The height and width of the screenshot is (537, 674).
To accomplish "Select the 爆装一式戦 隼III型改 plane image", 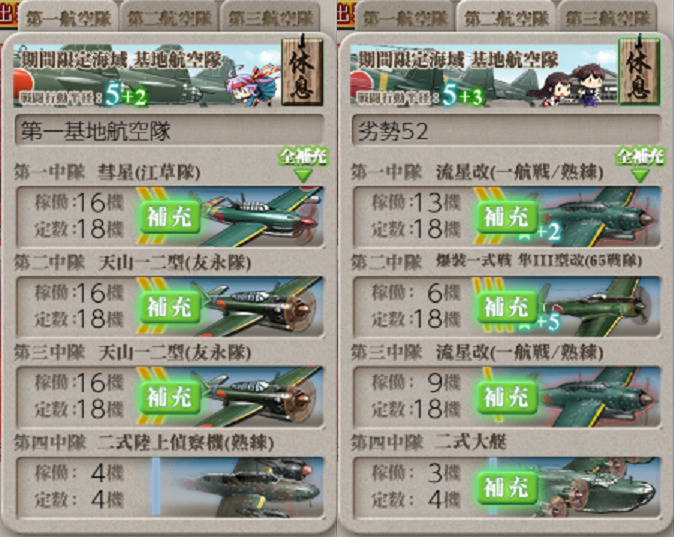I will [x=598, y=307].
